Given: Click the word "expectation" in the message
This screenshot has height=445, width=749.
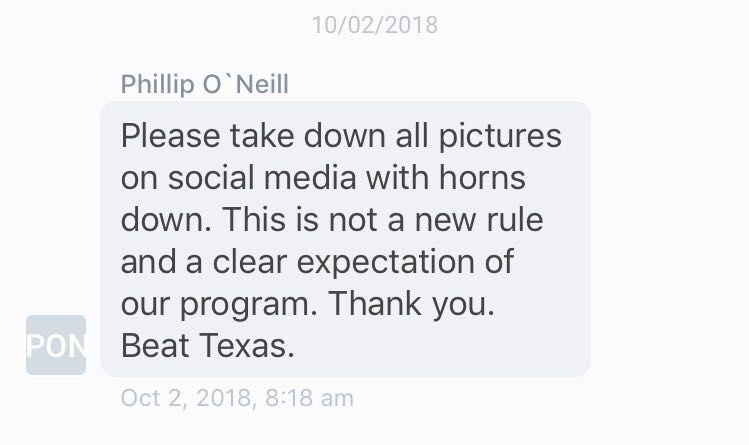Looking at the screenshot, I should (x=385, y=263).
